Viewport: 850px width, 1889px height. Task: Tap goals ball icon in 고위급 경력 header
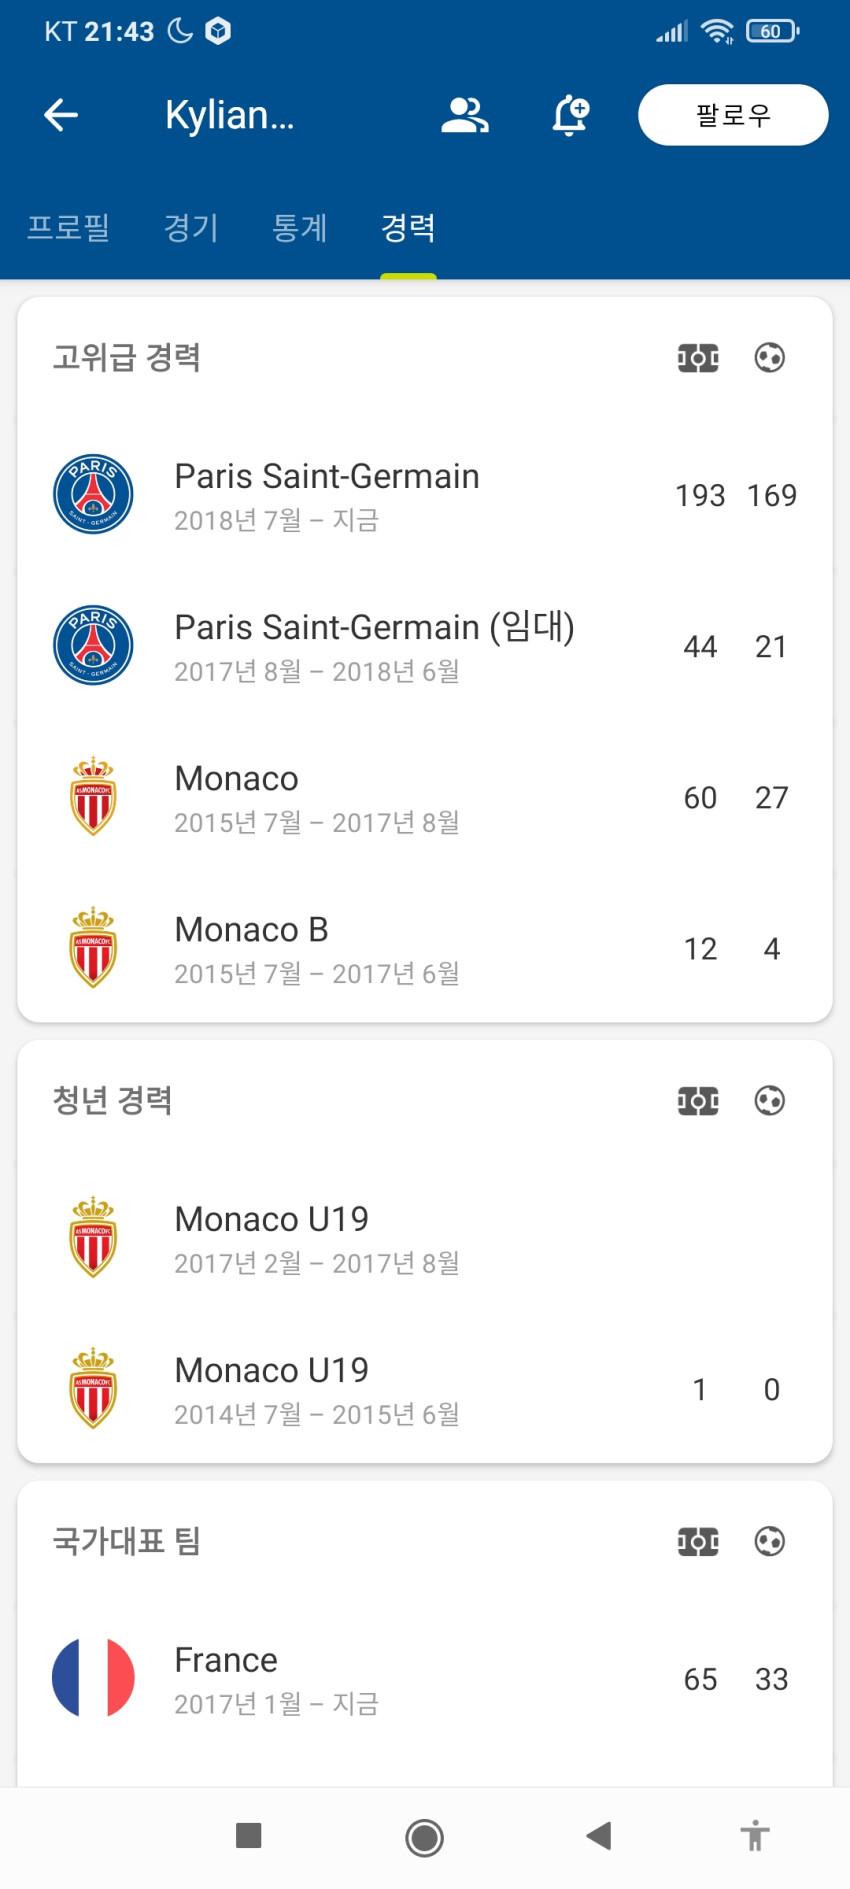(x=769, y=358)
